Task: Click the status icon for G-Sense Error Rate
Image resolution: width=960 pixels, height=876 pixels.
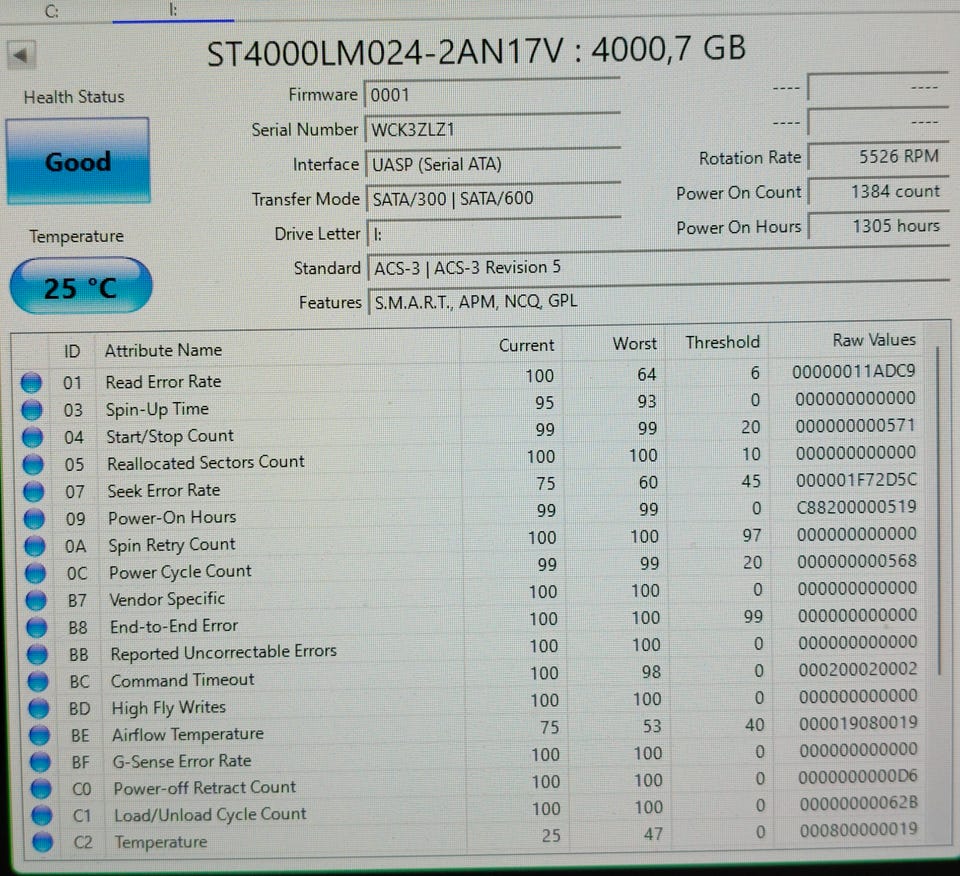Action: 40,762
